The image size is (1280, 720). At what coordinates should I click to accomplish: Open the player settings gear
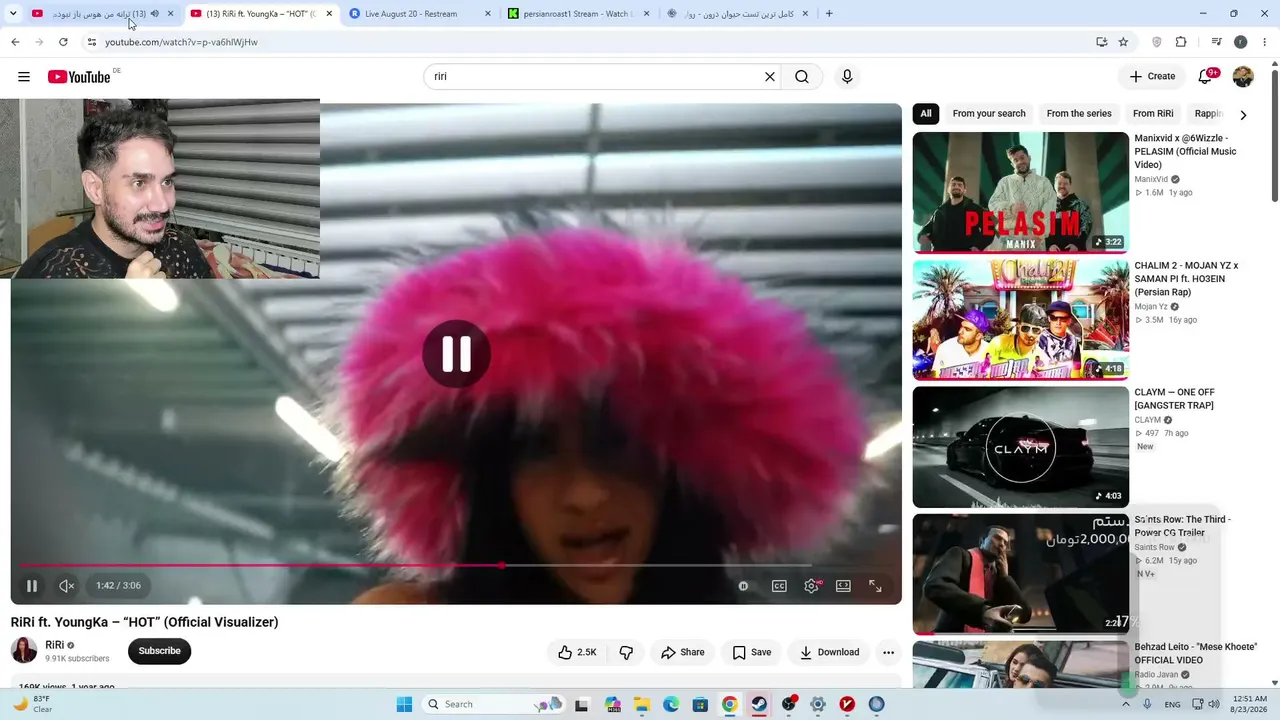coord(812,586)
